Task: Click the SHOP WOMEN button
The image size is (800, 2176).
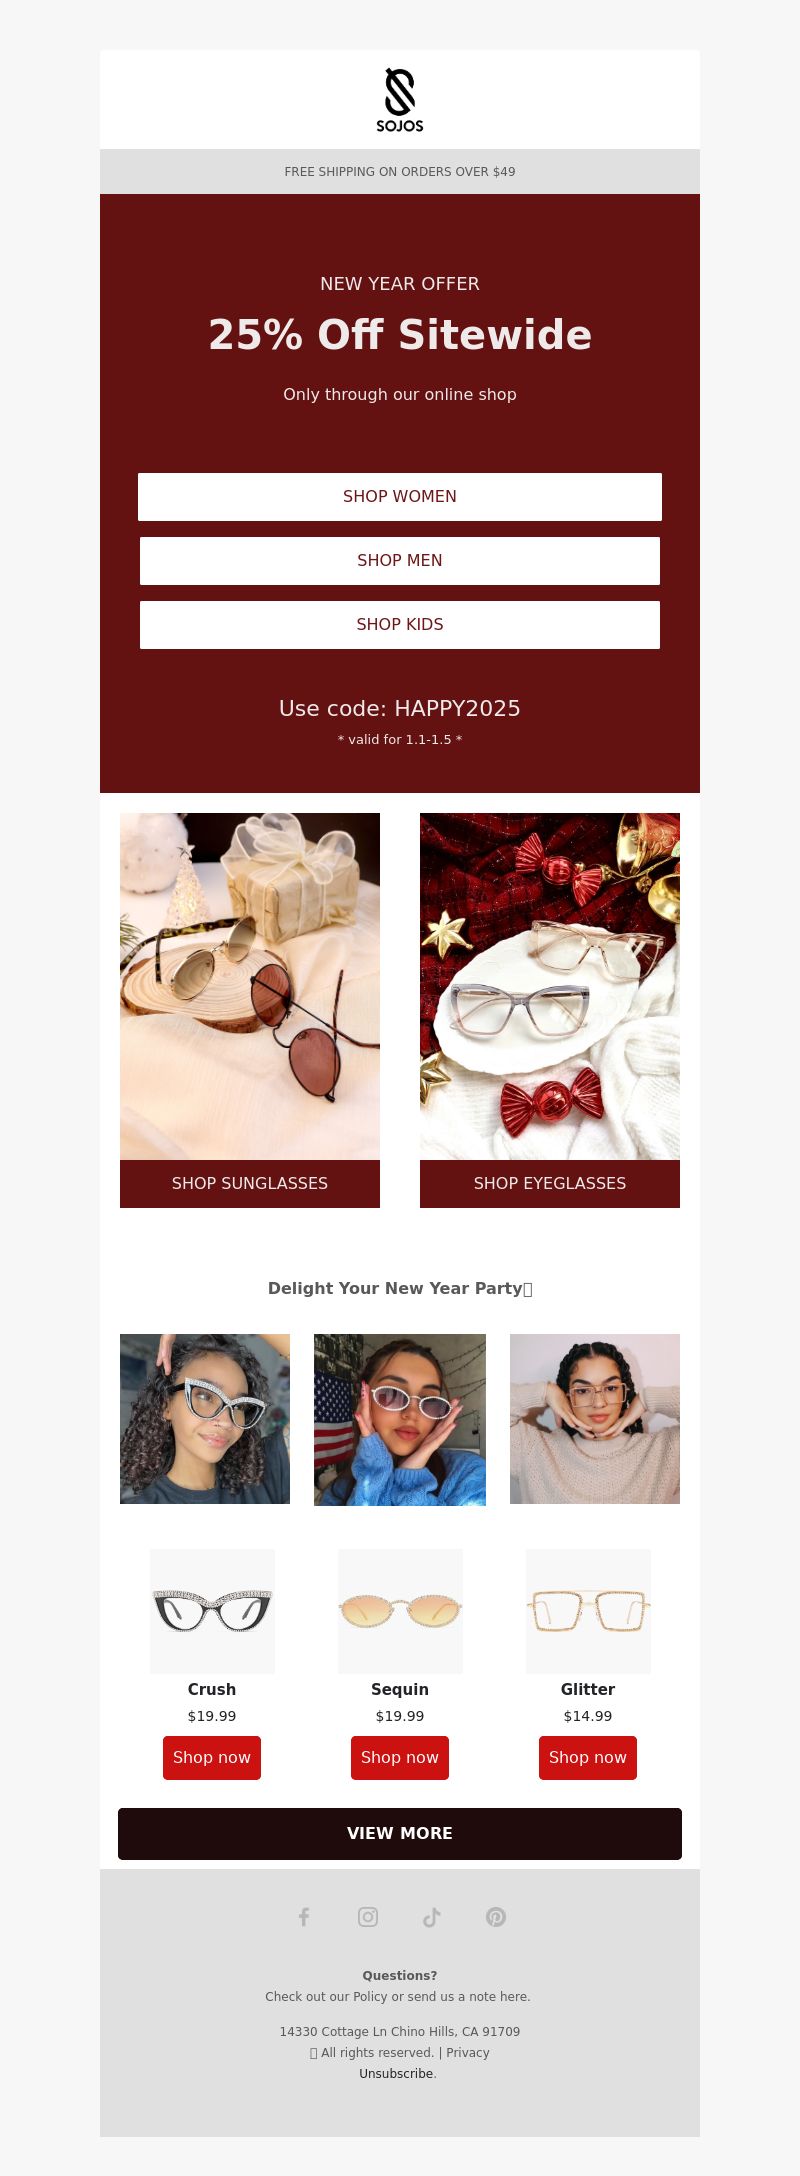Action: (400, 497)
